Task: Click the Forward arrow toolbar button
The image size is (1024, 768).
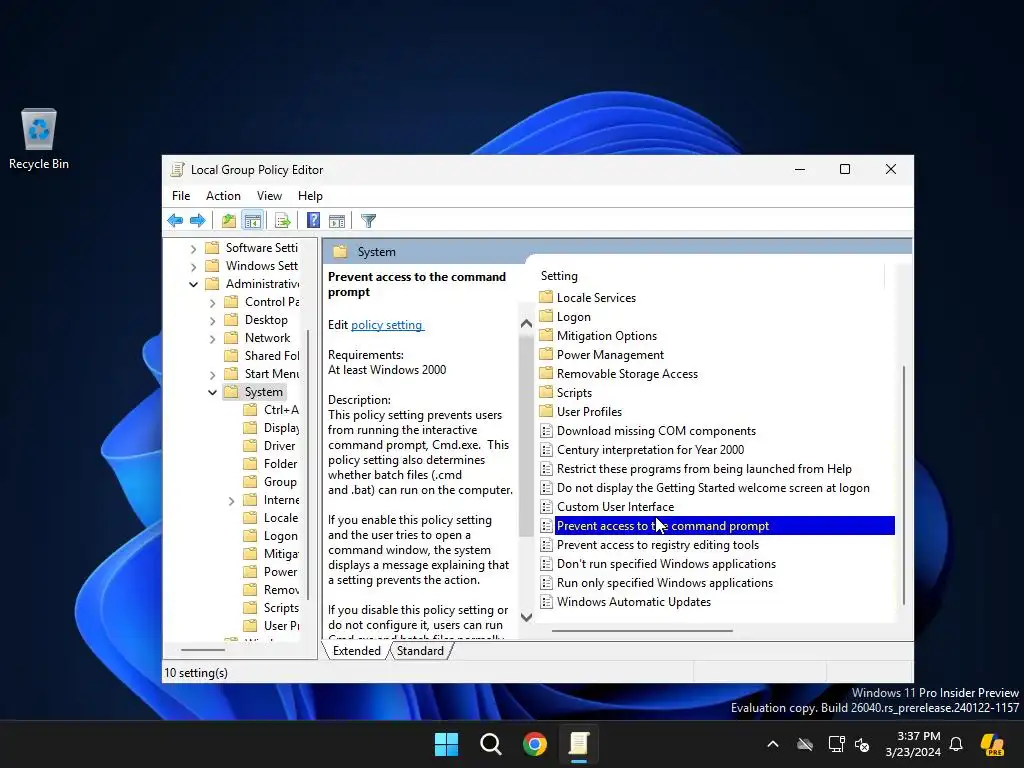Action: [197, 221]
